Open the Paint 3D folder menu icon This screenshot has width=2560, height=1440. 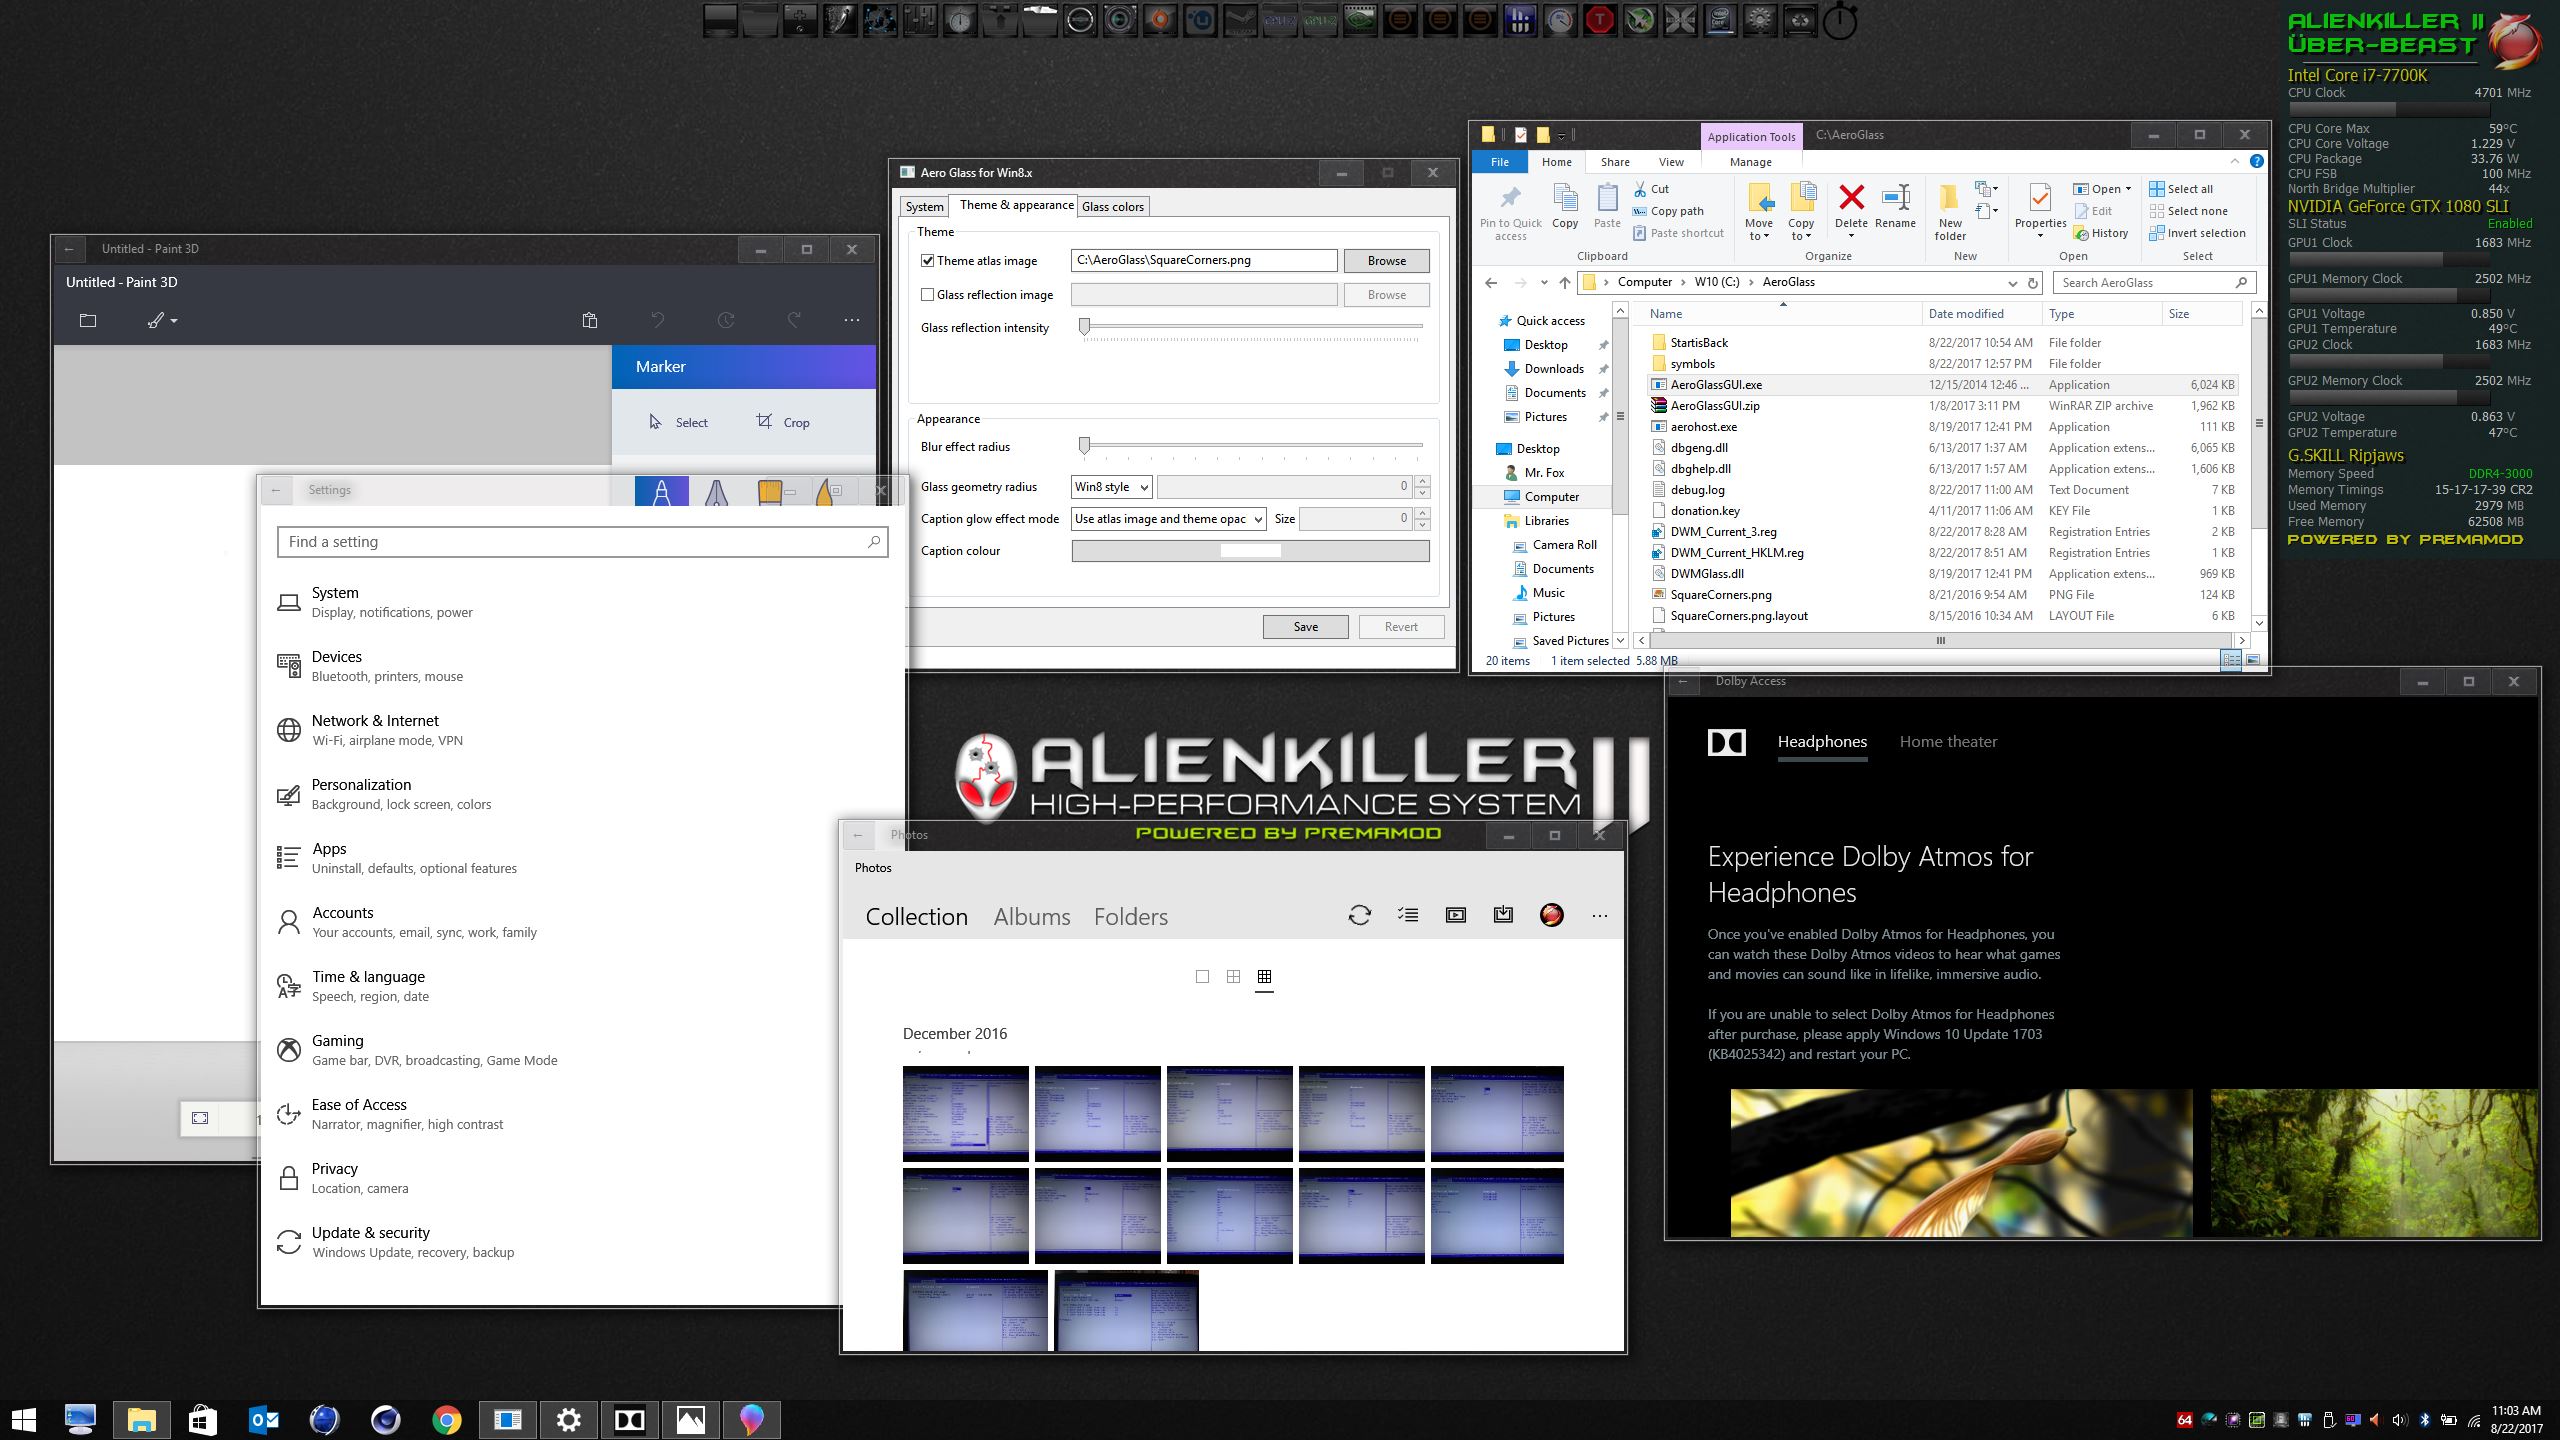click(x=88, y=320)
